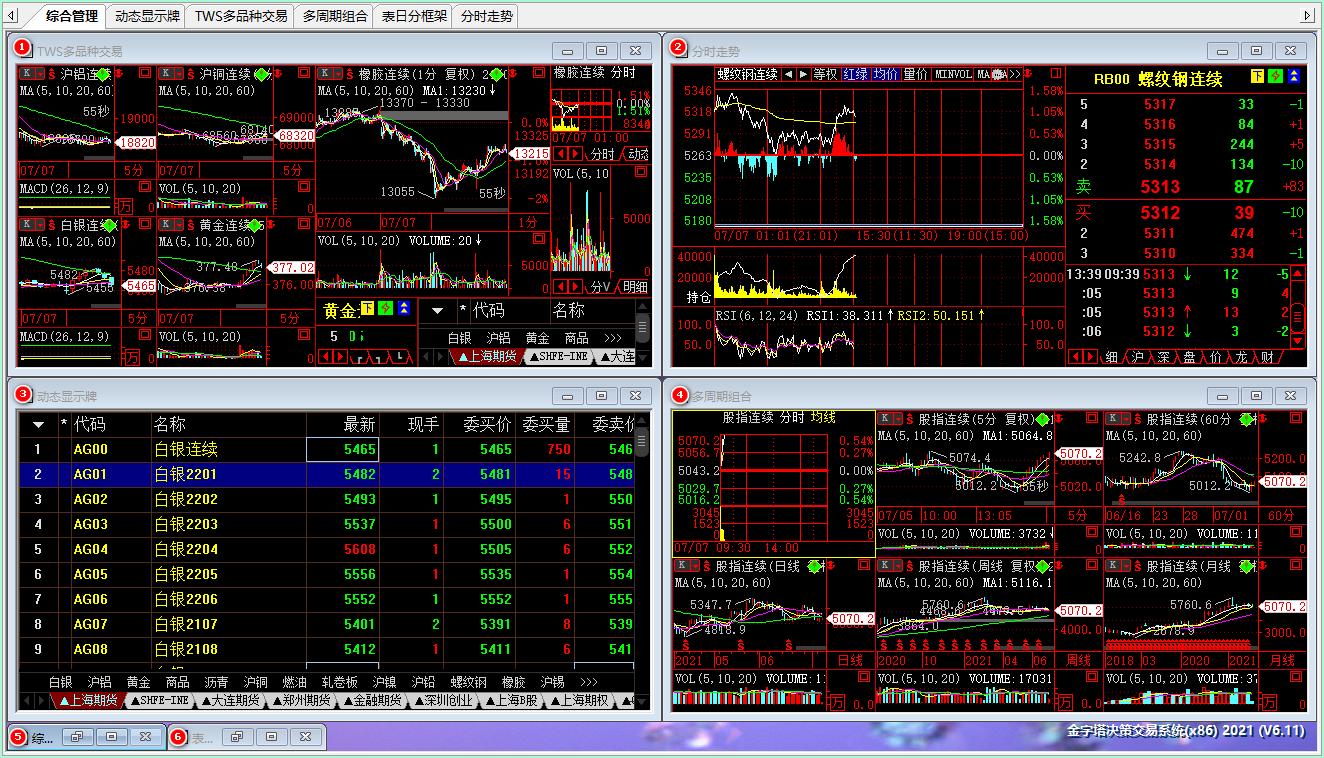1324x758 pixels.
Task: Click the 万 icon under the first MACD pane
Action: [x=126, y=206]
